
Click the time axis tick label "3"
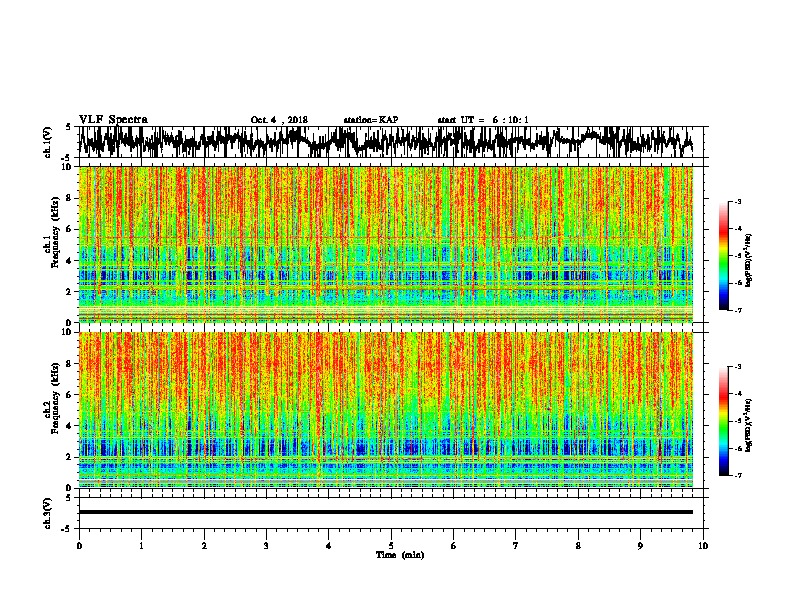point(266,546)
